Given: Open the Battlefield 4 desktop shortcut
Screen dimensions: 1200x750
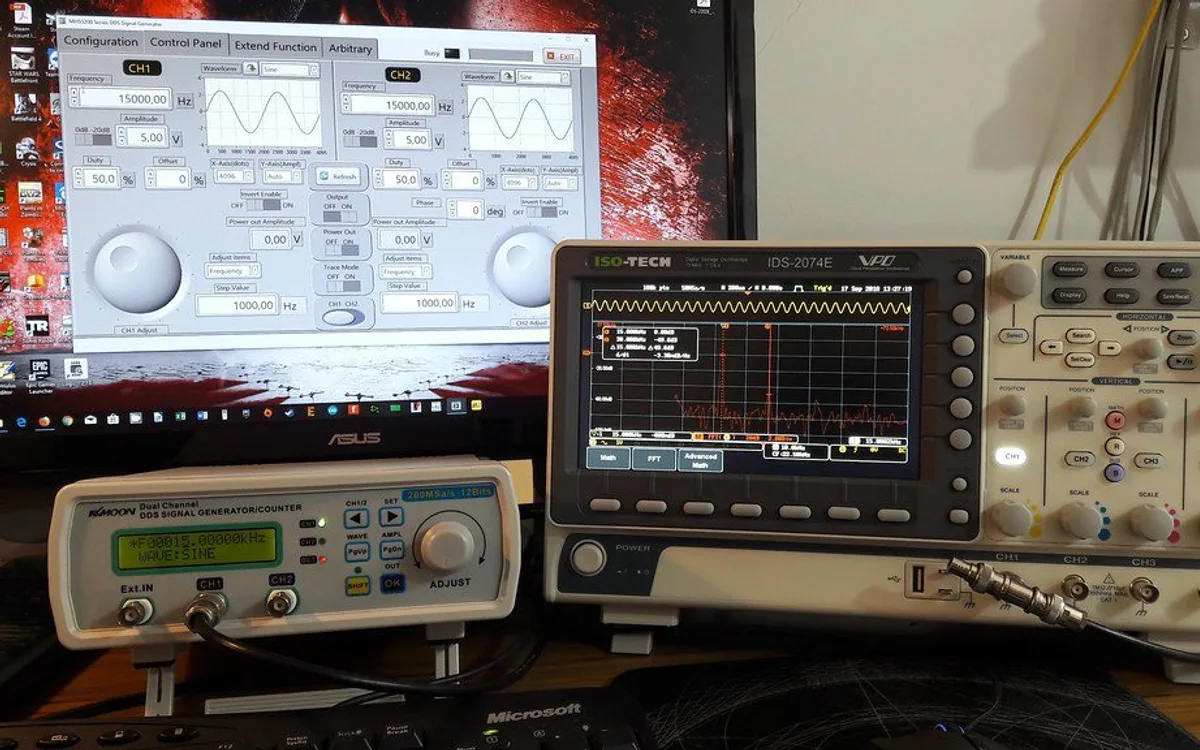Looking at the screenshot, I should click(24, 106).
